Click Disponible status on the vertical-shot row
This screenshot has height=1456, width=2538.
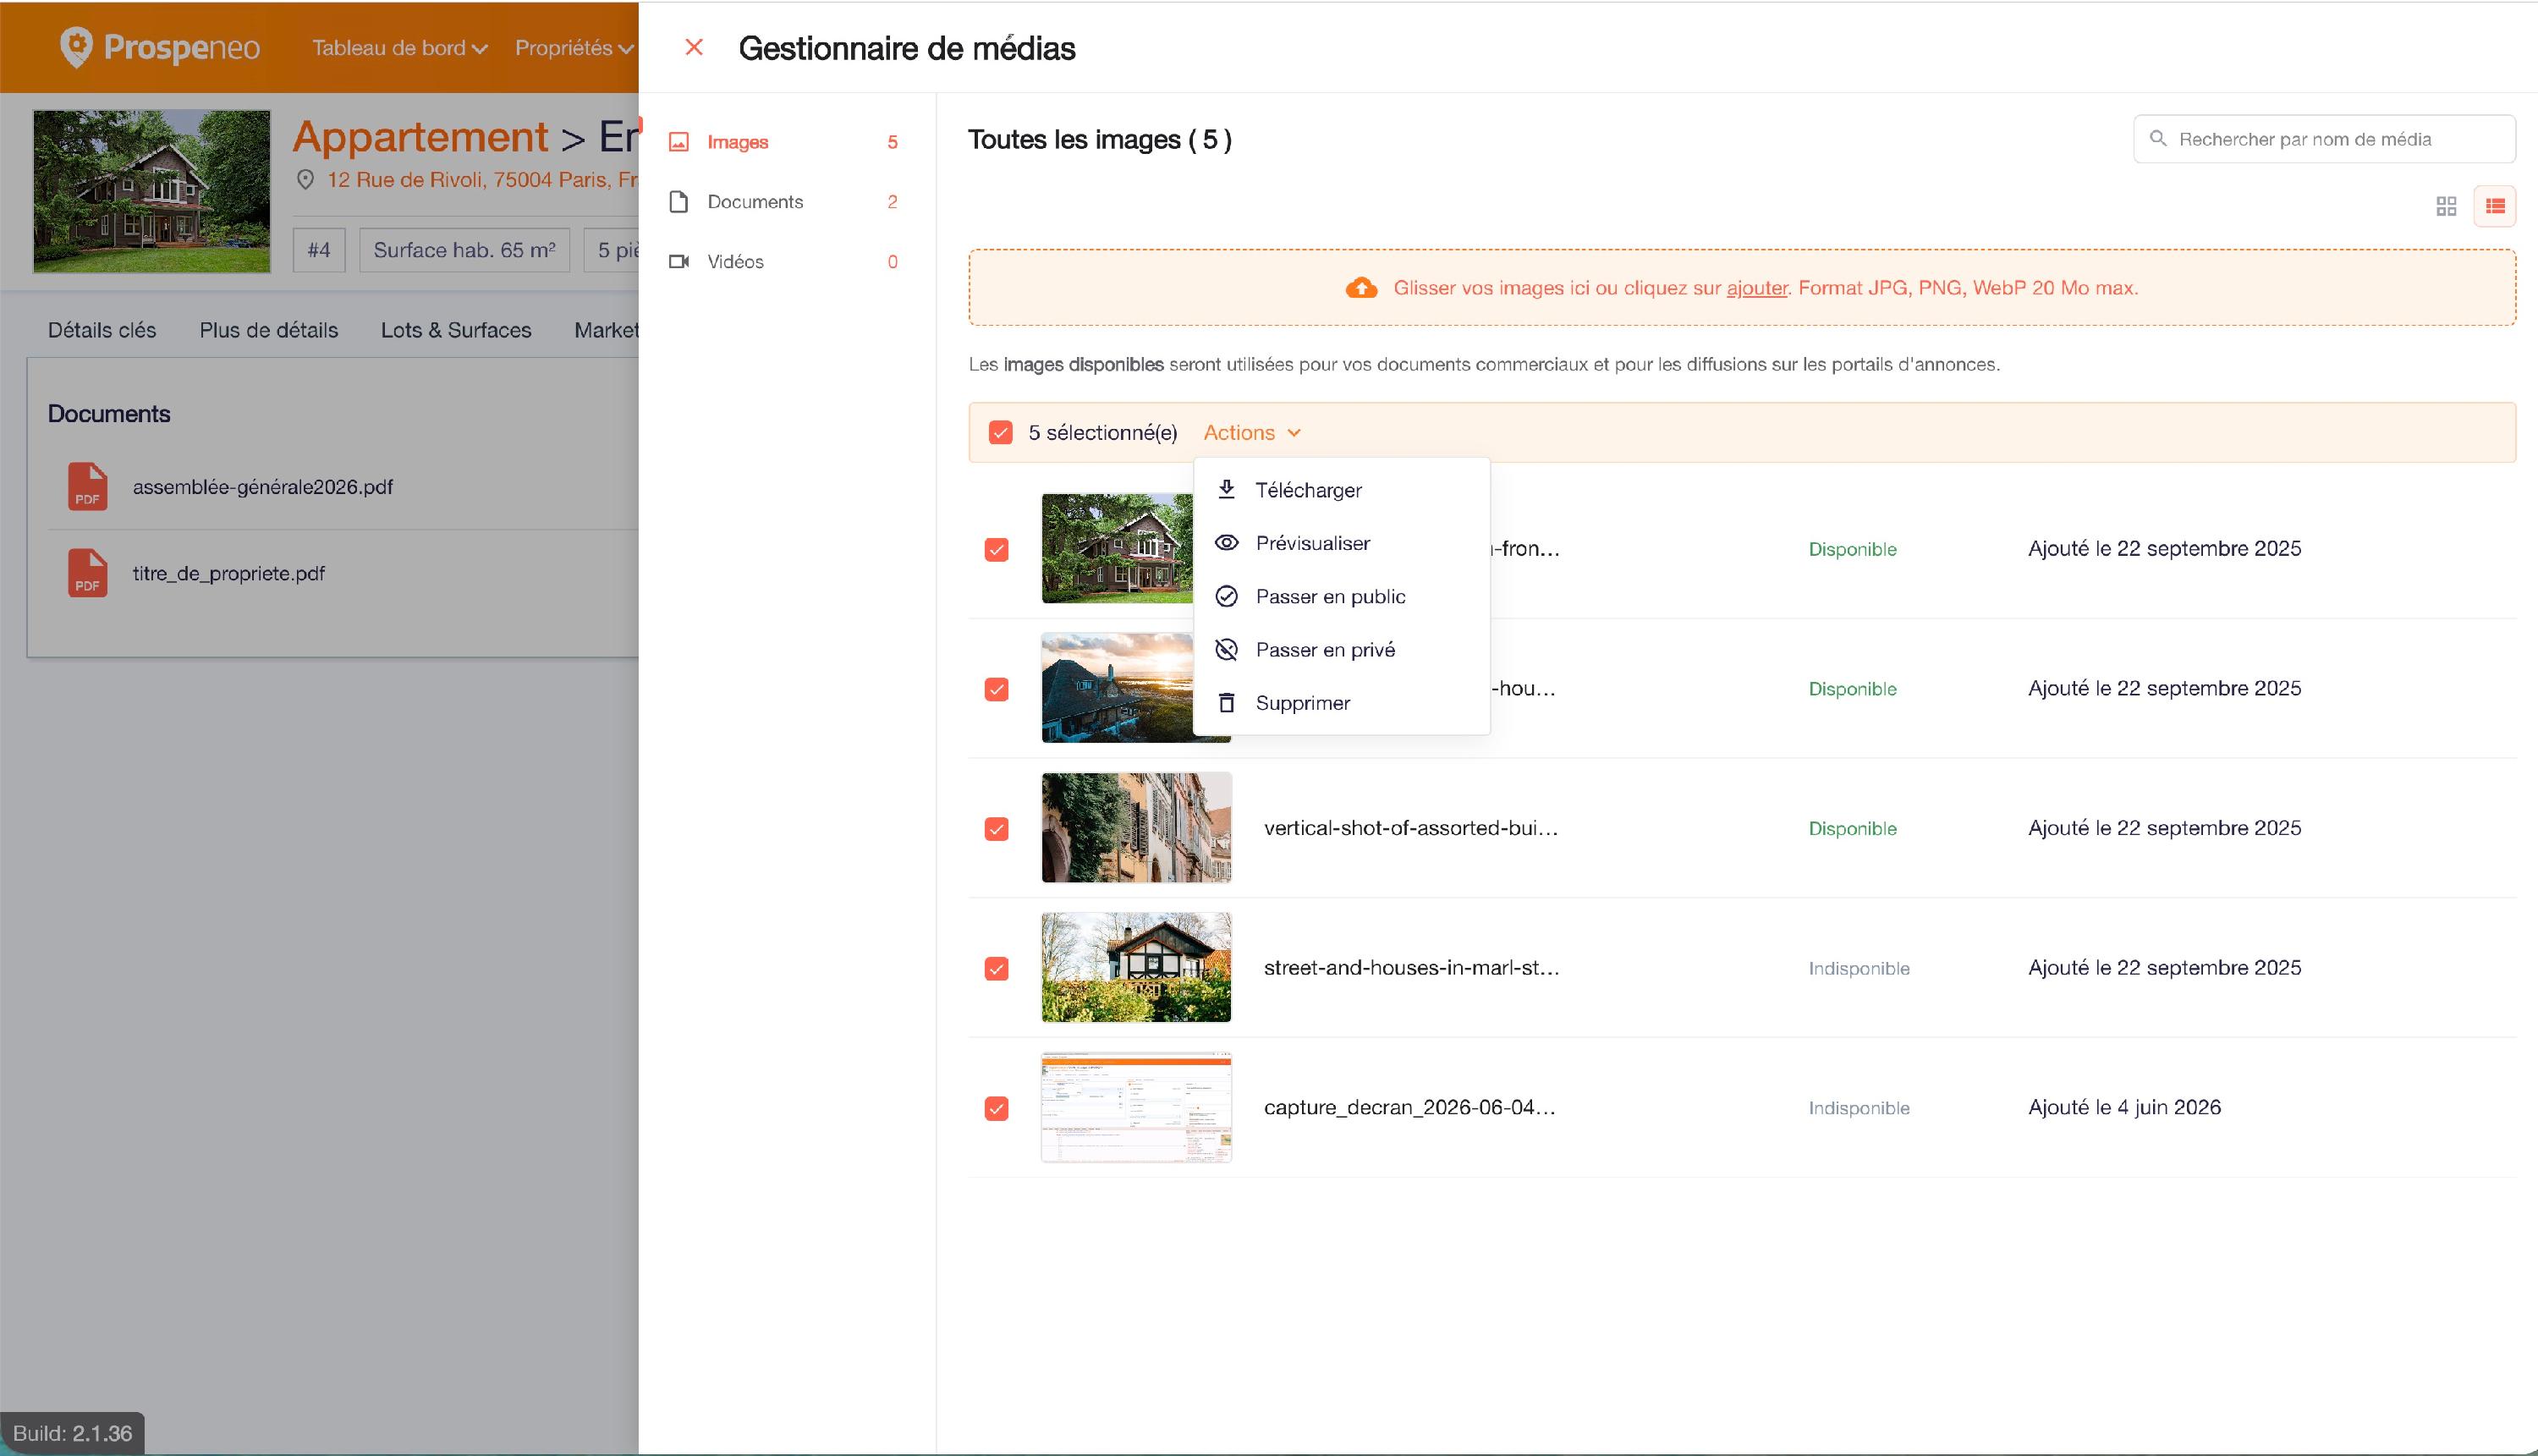coord(1852,829)
